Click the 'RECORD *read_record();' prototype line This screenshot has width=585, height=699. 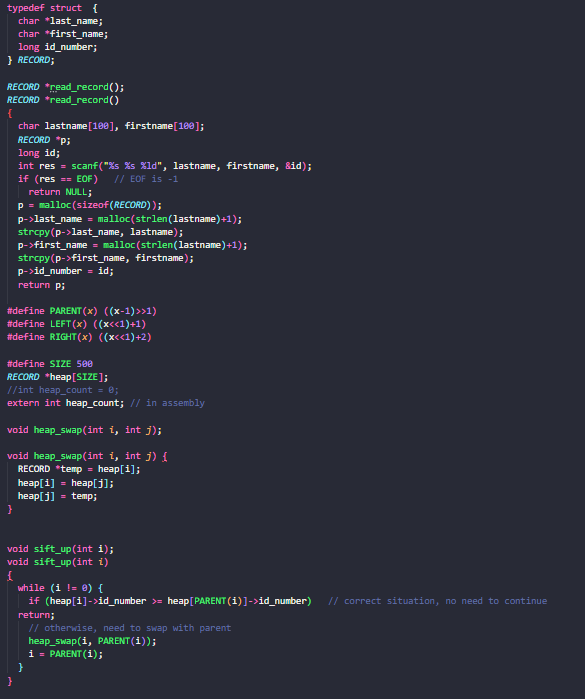(66, 87)
